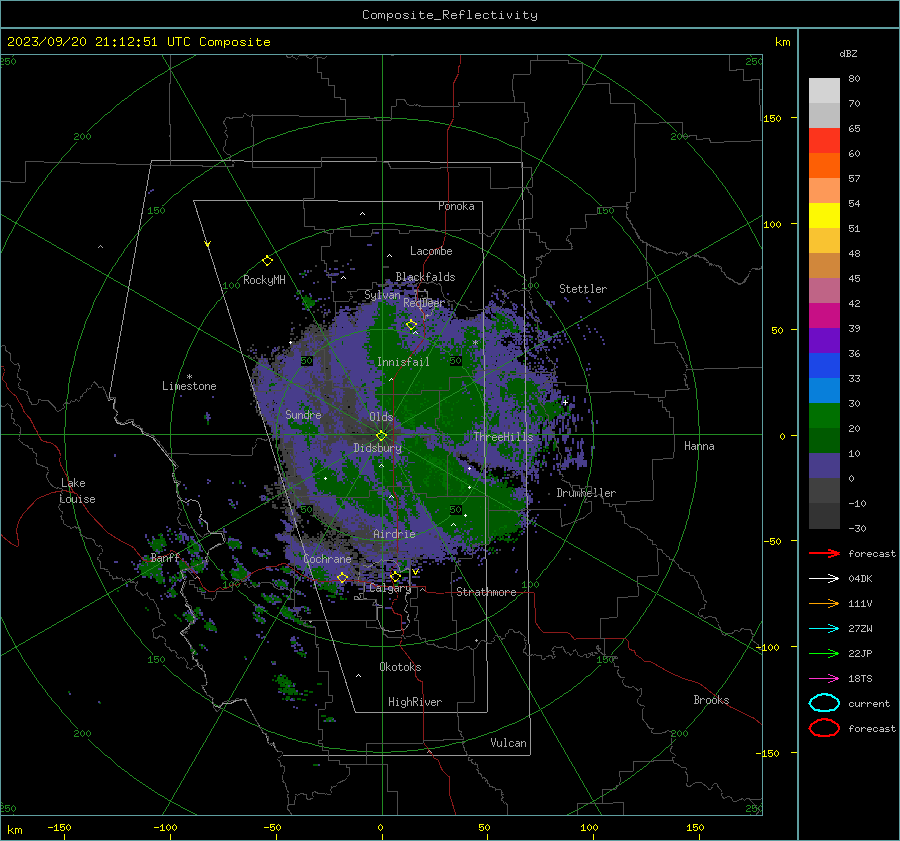
Task: Select the red 'forecast' ellipse legend icon
Action: (x=824, y=727)
